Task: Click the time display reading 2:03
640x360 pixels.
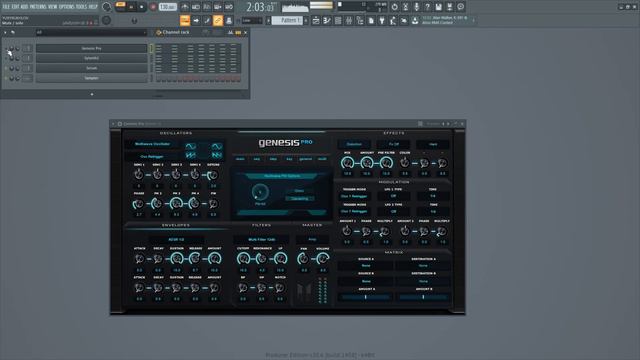Action: [x=261, y=7]
